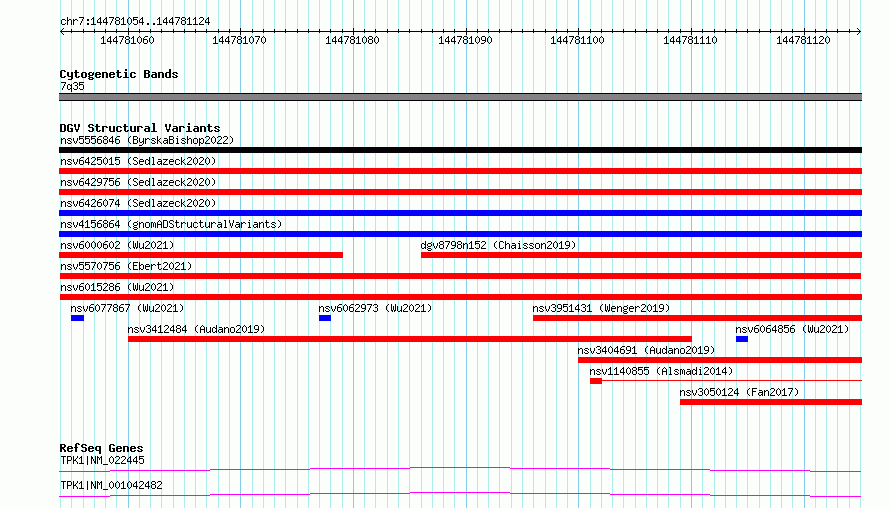Select the red nsv6425015 variant bar
Viewport: 890px width, 508px height.
pos(460,171)
